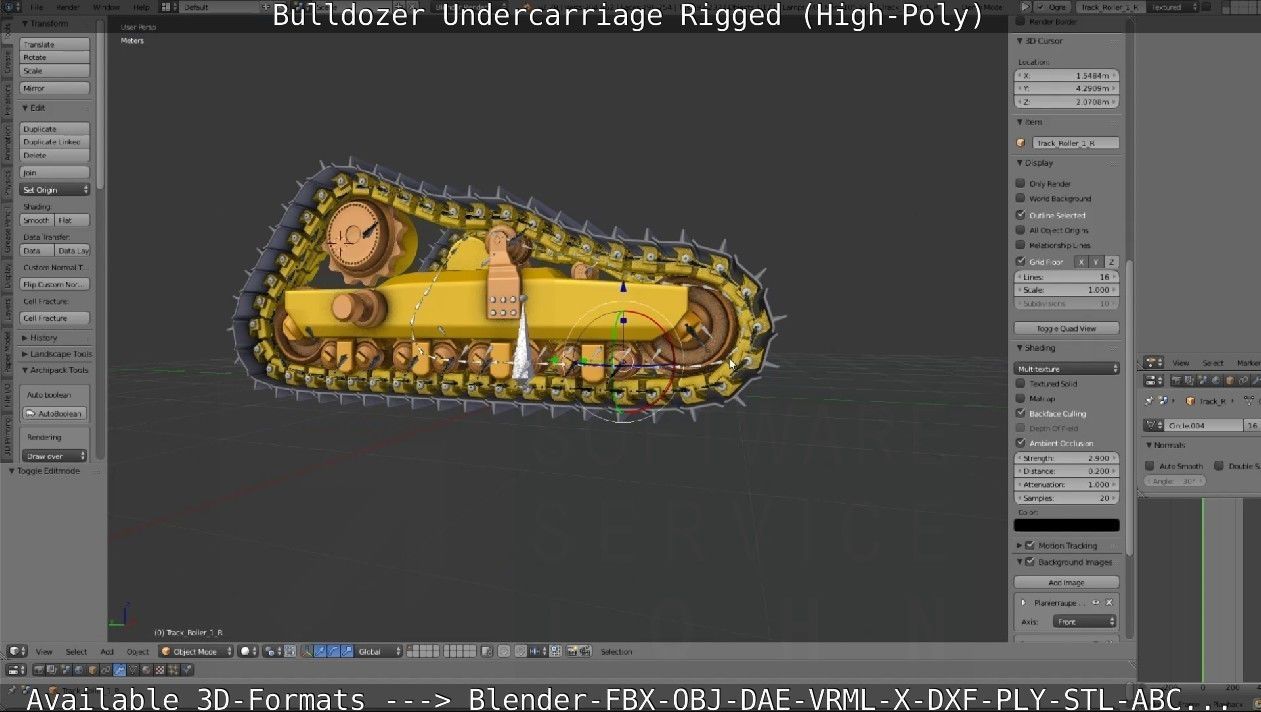
Task: Open the Draw over rendering dropdown
Action: [55, 456]
